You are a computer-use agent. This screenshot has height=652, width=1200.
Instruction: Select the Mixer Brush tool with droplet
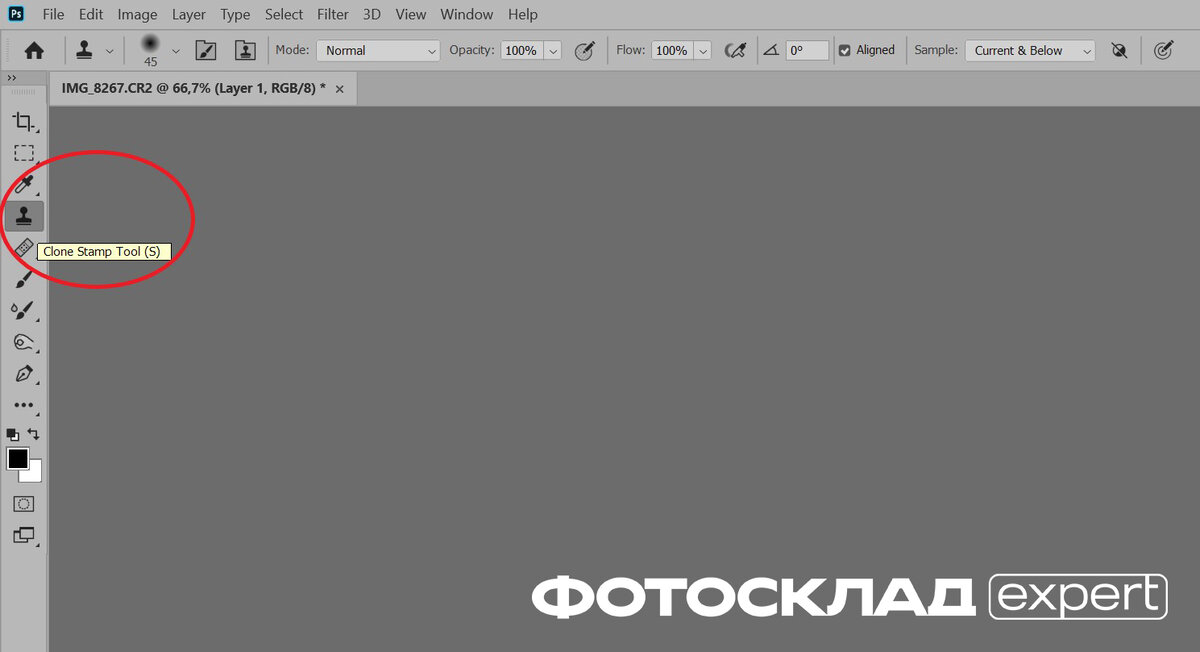(x=23, y=310)
